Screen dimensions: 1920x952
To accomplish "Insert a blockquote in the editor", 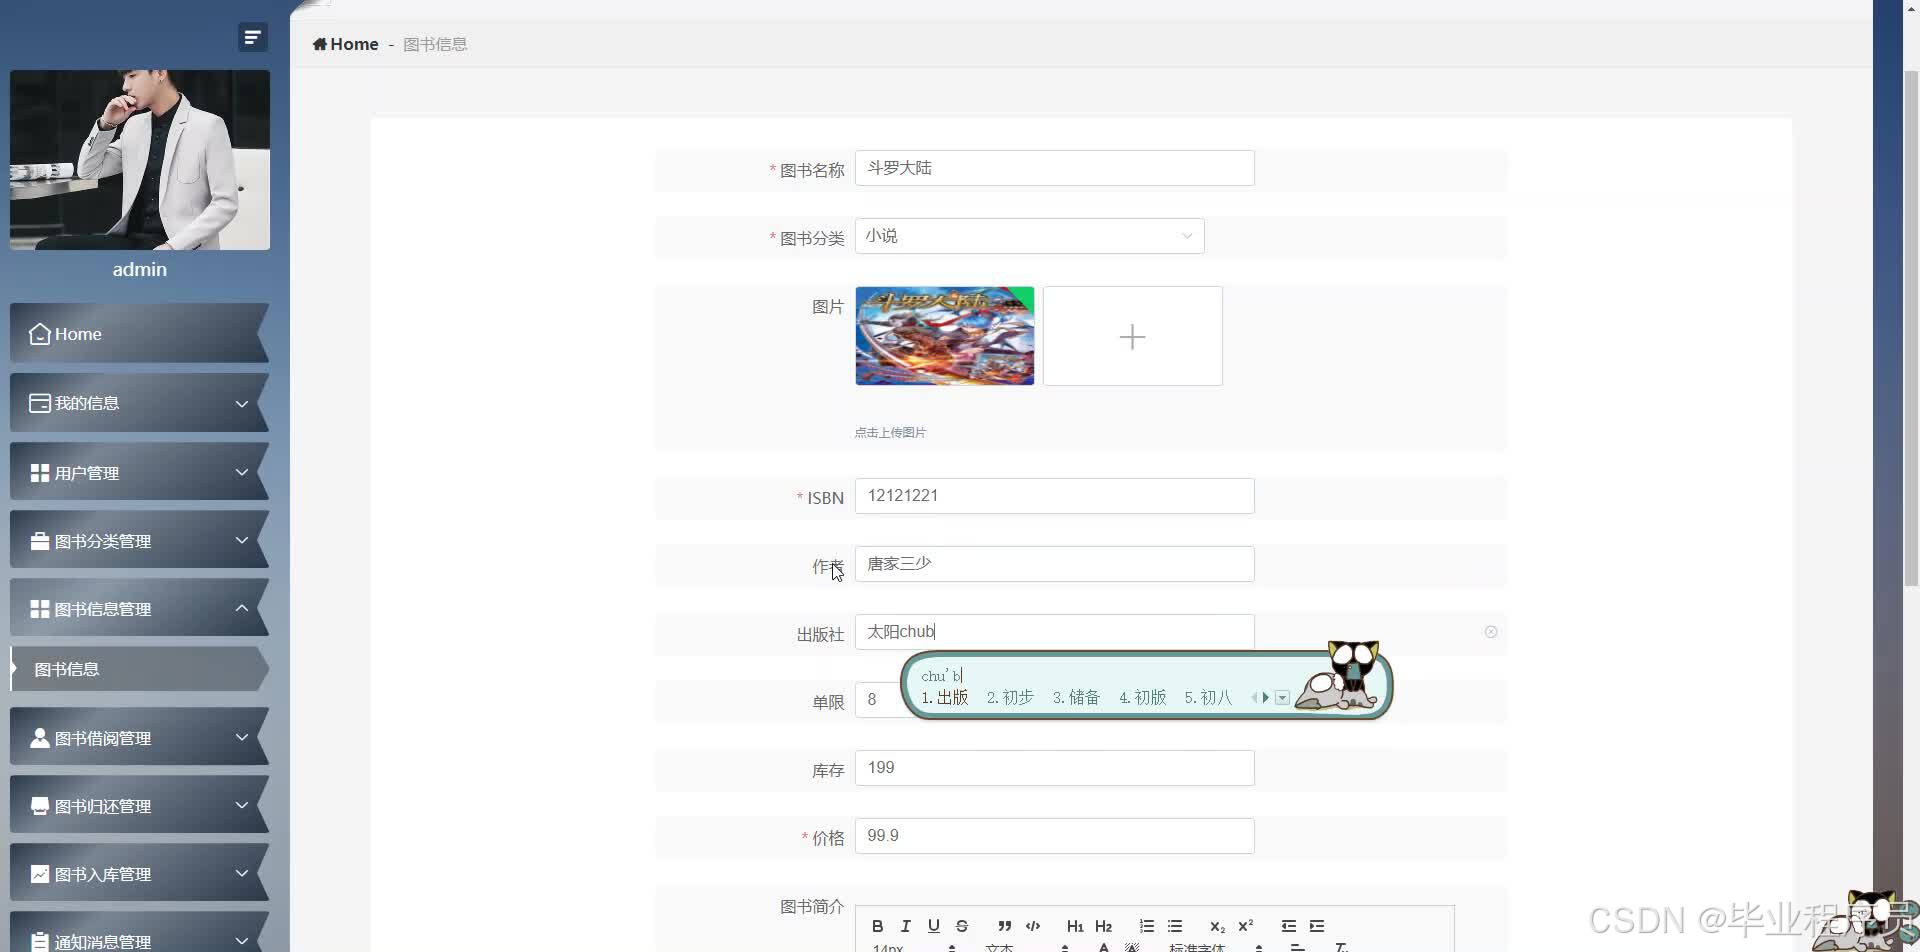I will tap(1004, 926).
